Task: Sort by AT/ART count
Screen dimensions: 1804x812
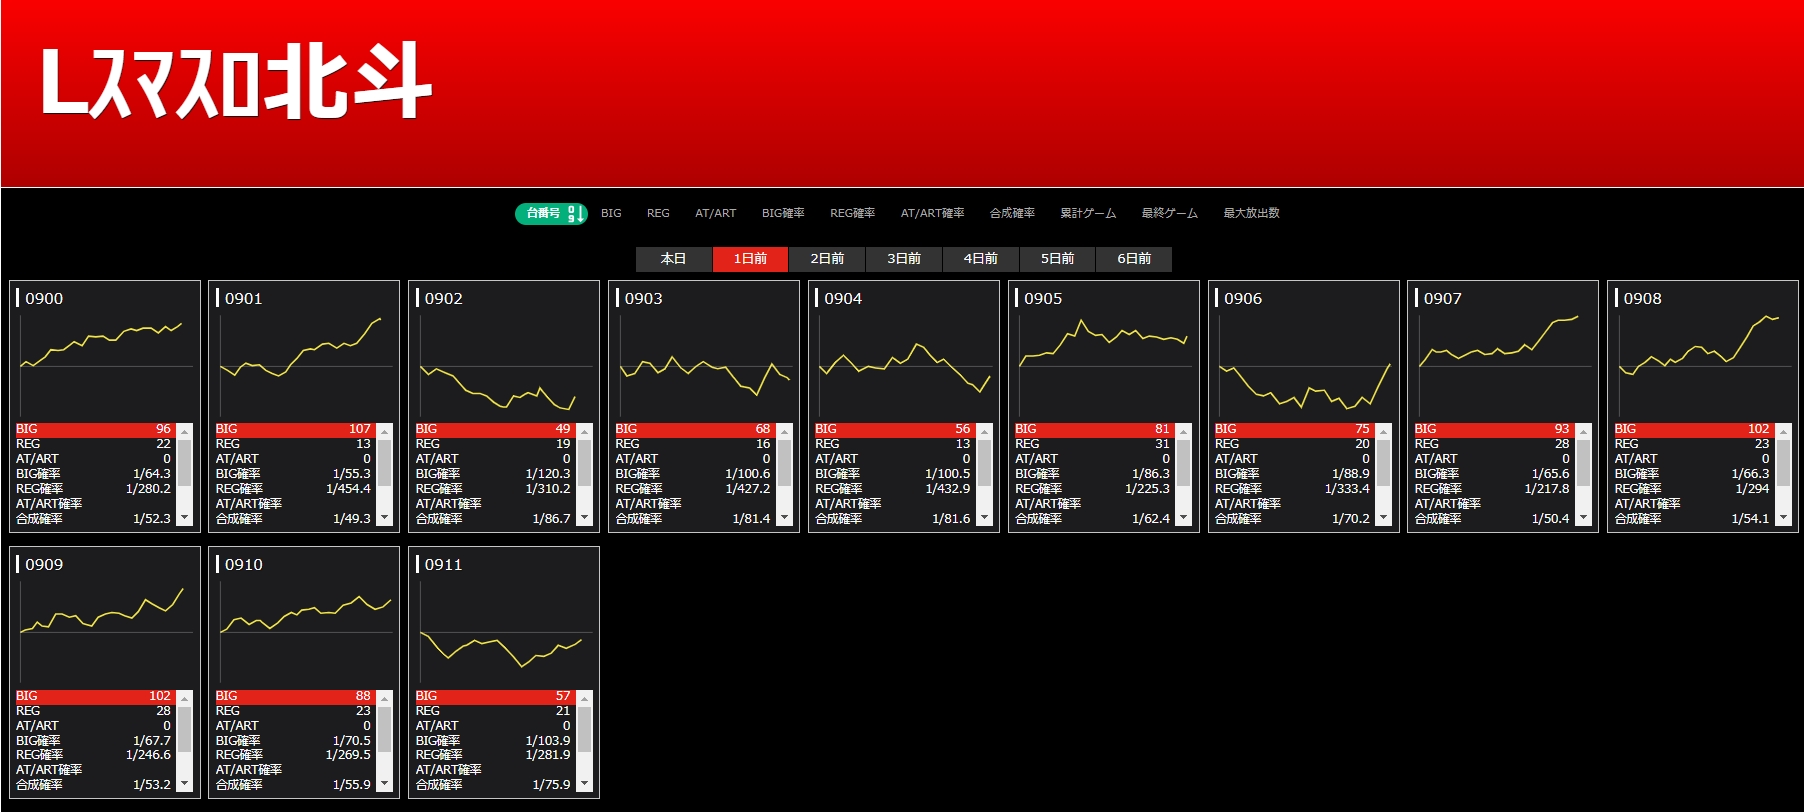Action: point(716,213)
